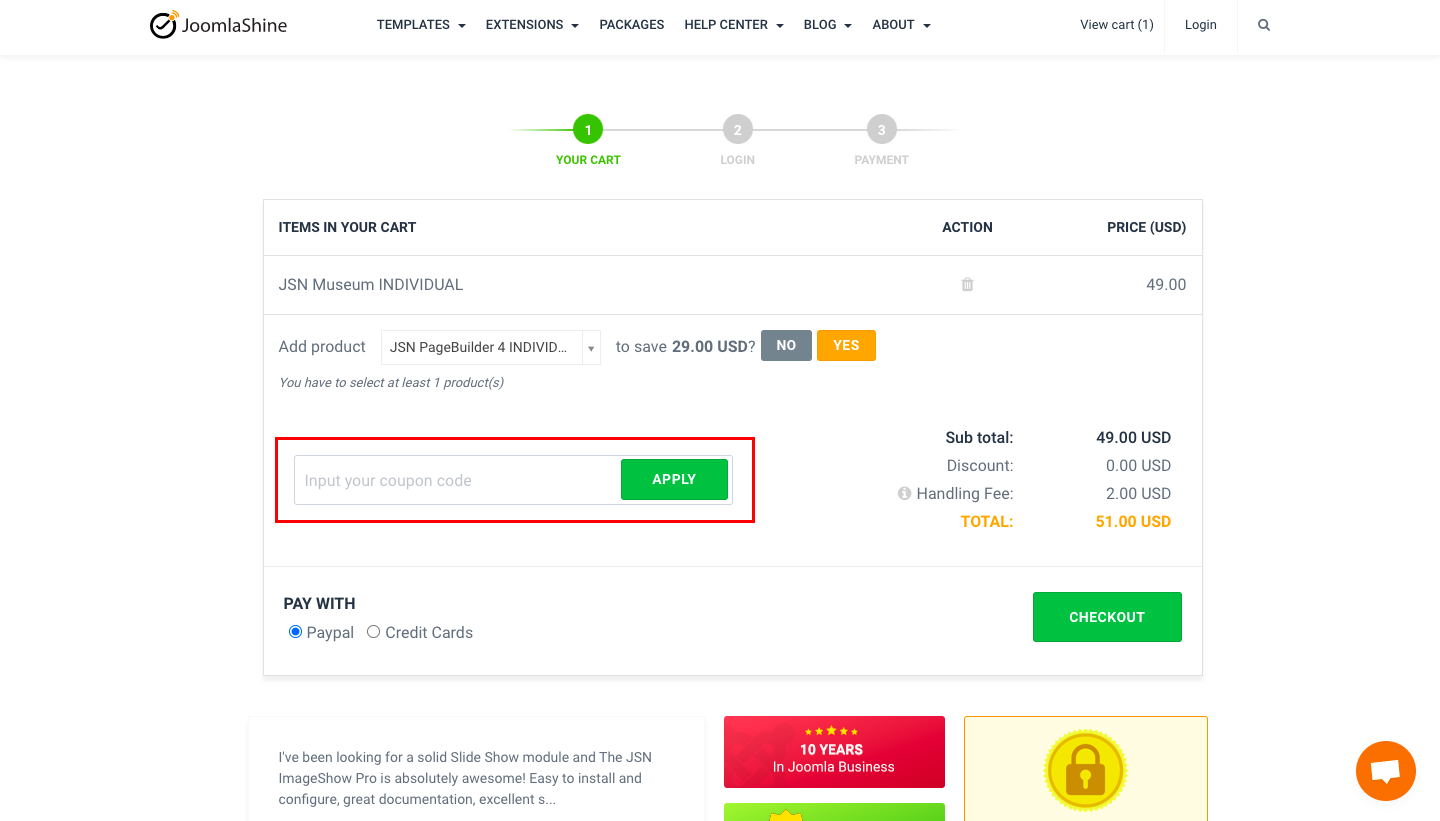Viewport: 1440px width, 821px height.
Task: Apply the coupon code
Action: pos(674,480)
